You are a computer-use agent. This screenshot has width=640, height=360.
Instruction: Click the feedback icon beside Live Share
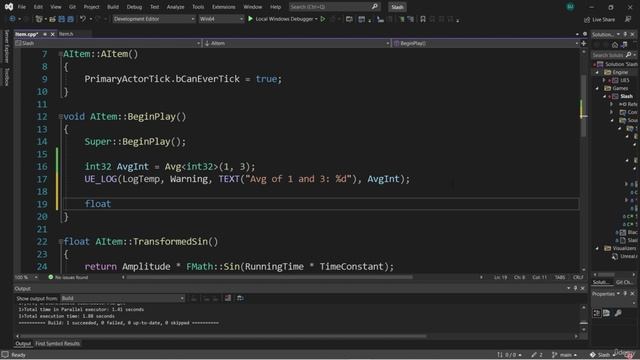point(628,19)
